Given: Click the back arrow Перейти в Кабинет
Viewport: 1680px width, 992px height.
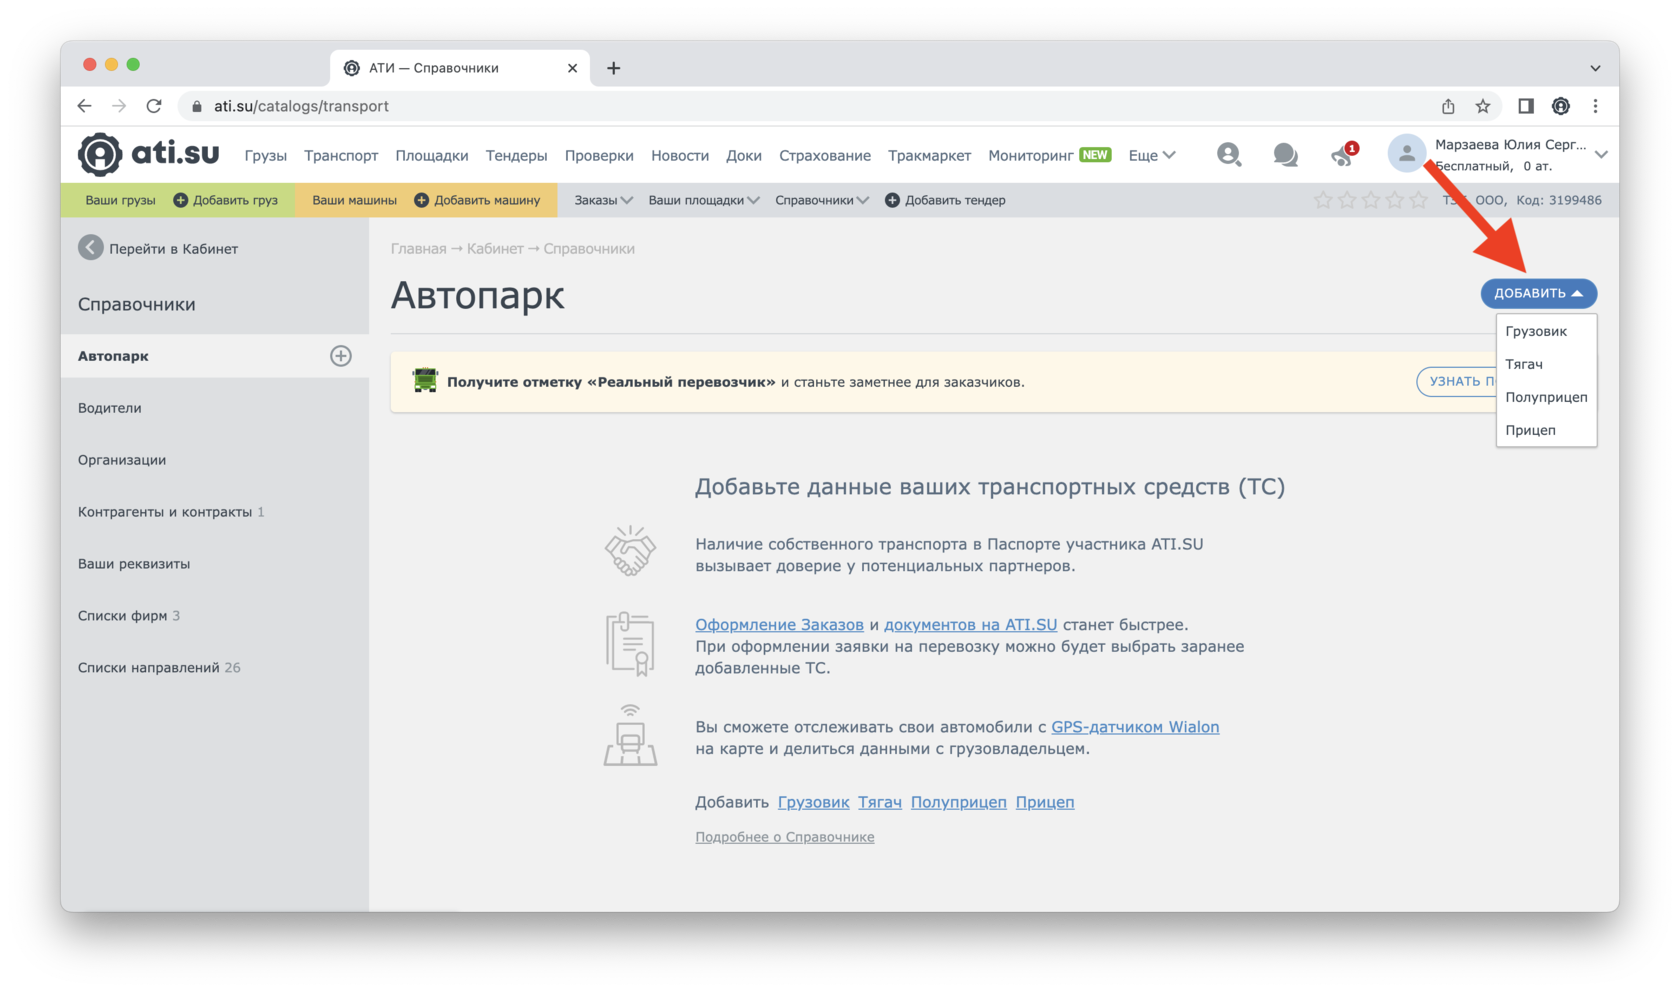Looking at the screenshot, I should tap(91, 248).
